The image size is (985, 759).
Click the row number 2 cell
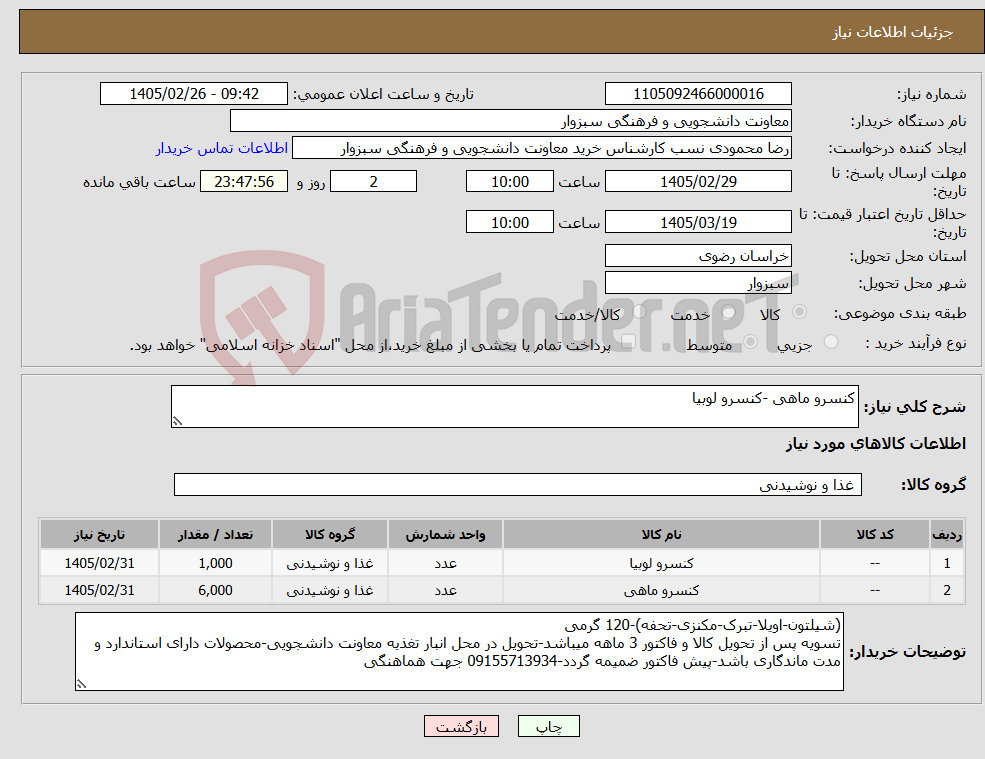click(947, 590)
